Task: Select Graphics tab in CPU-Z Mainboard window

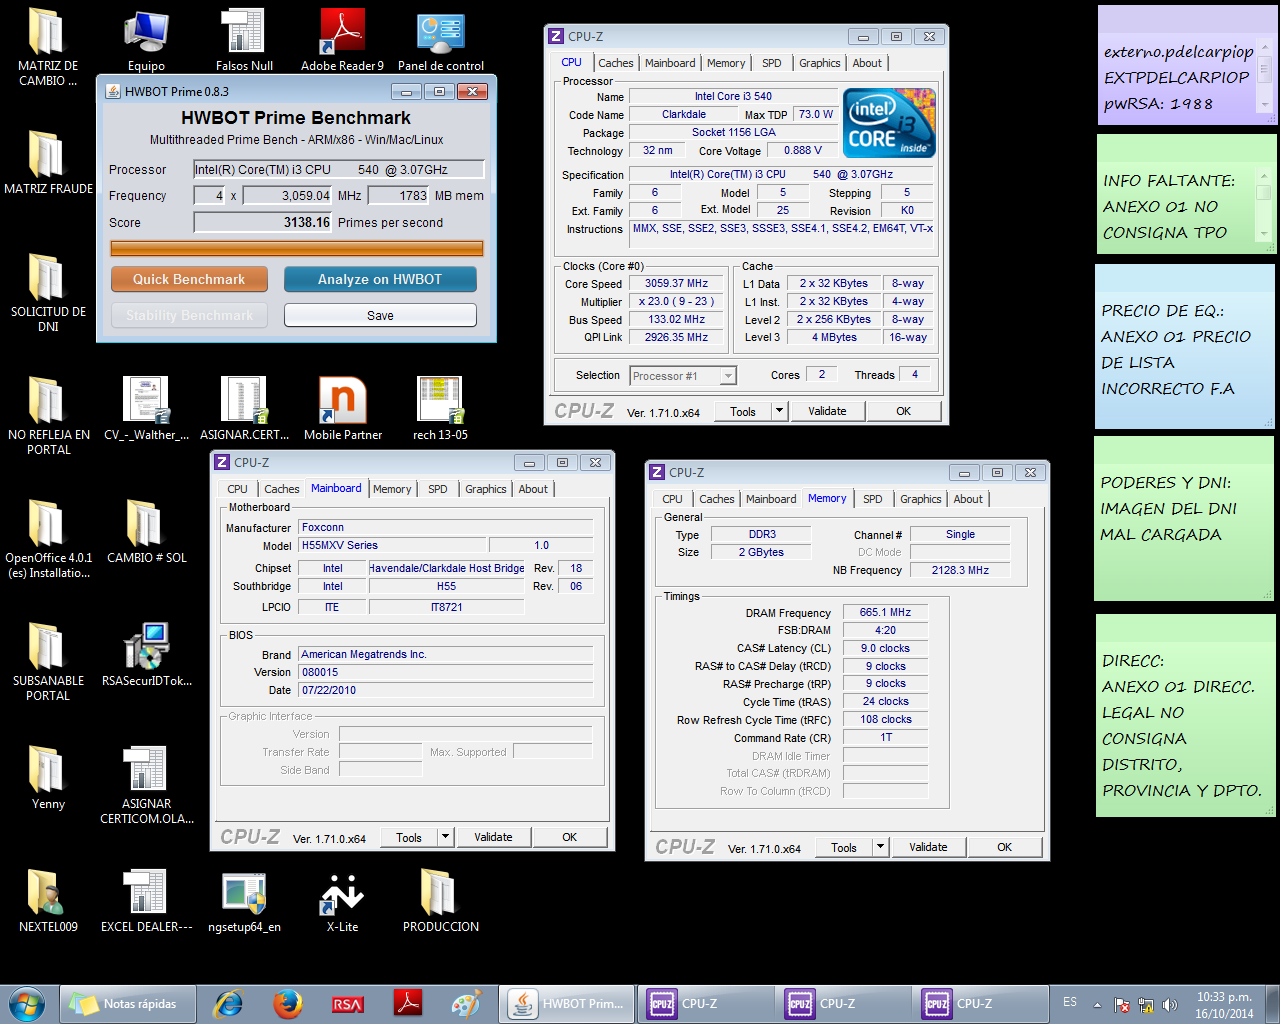Action: [486, 489]
